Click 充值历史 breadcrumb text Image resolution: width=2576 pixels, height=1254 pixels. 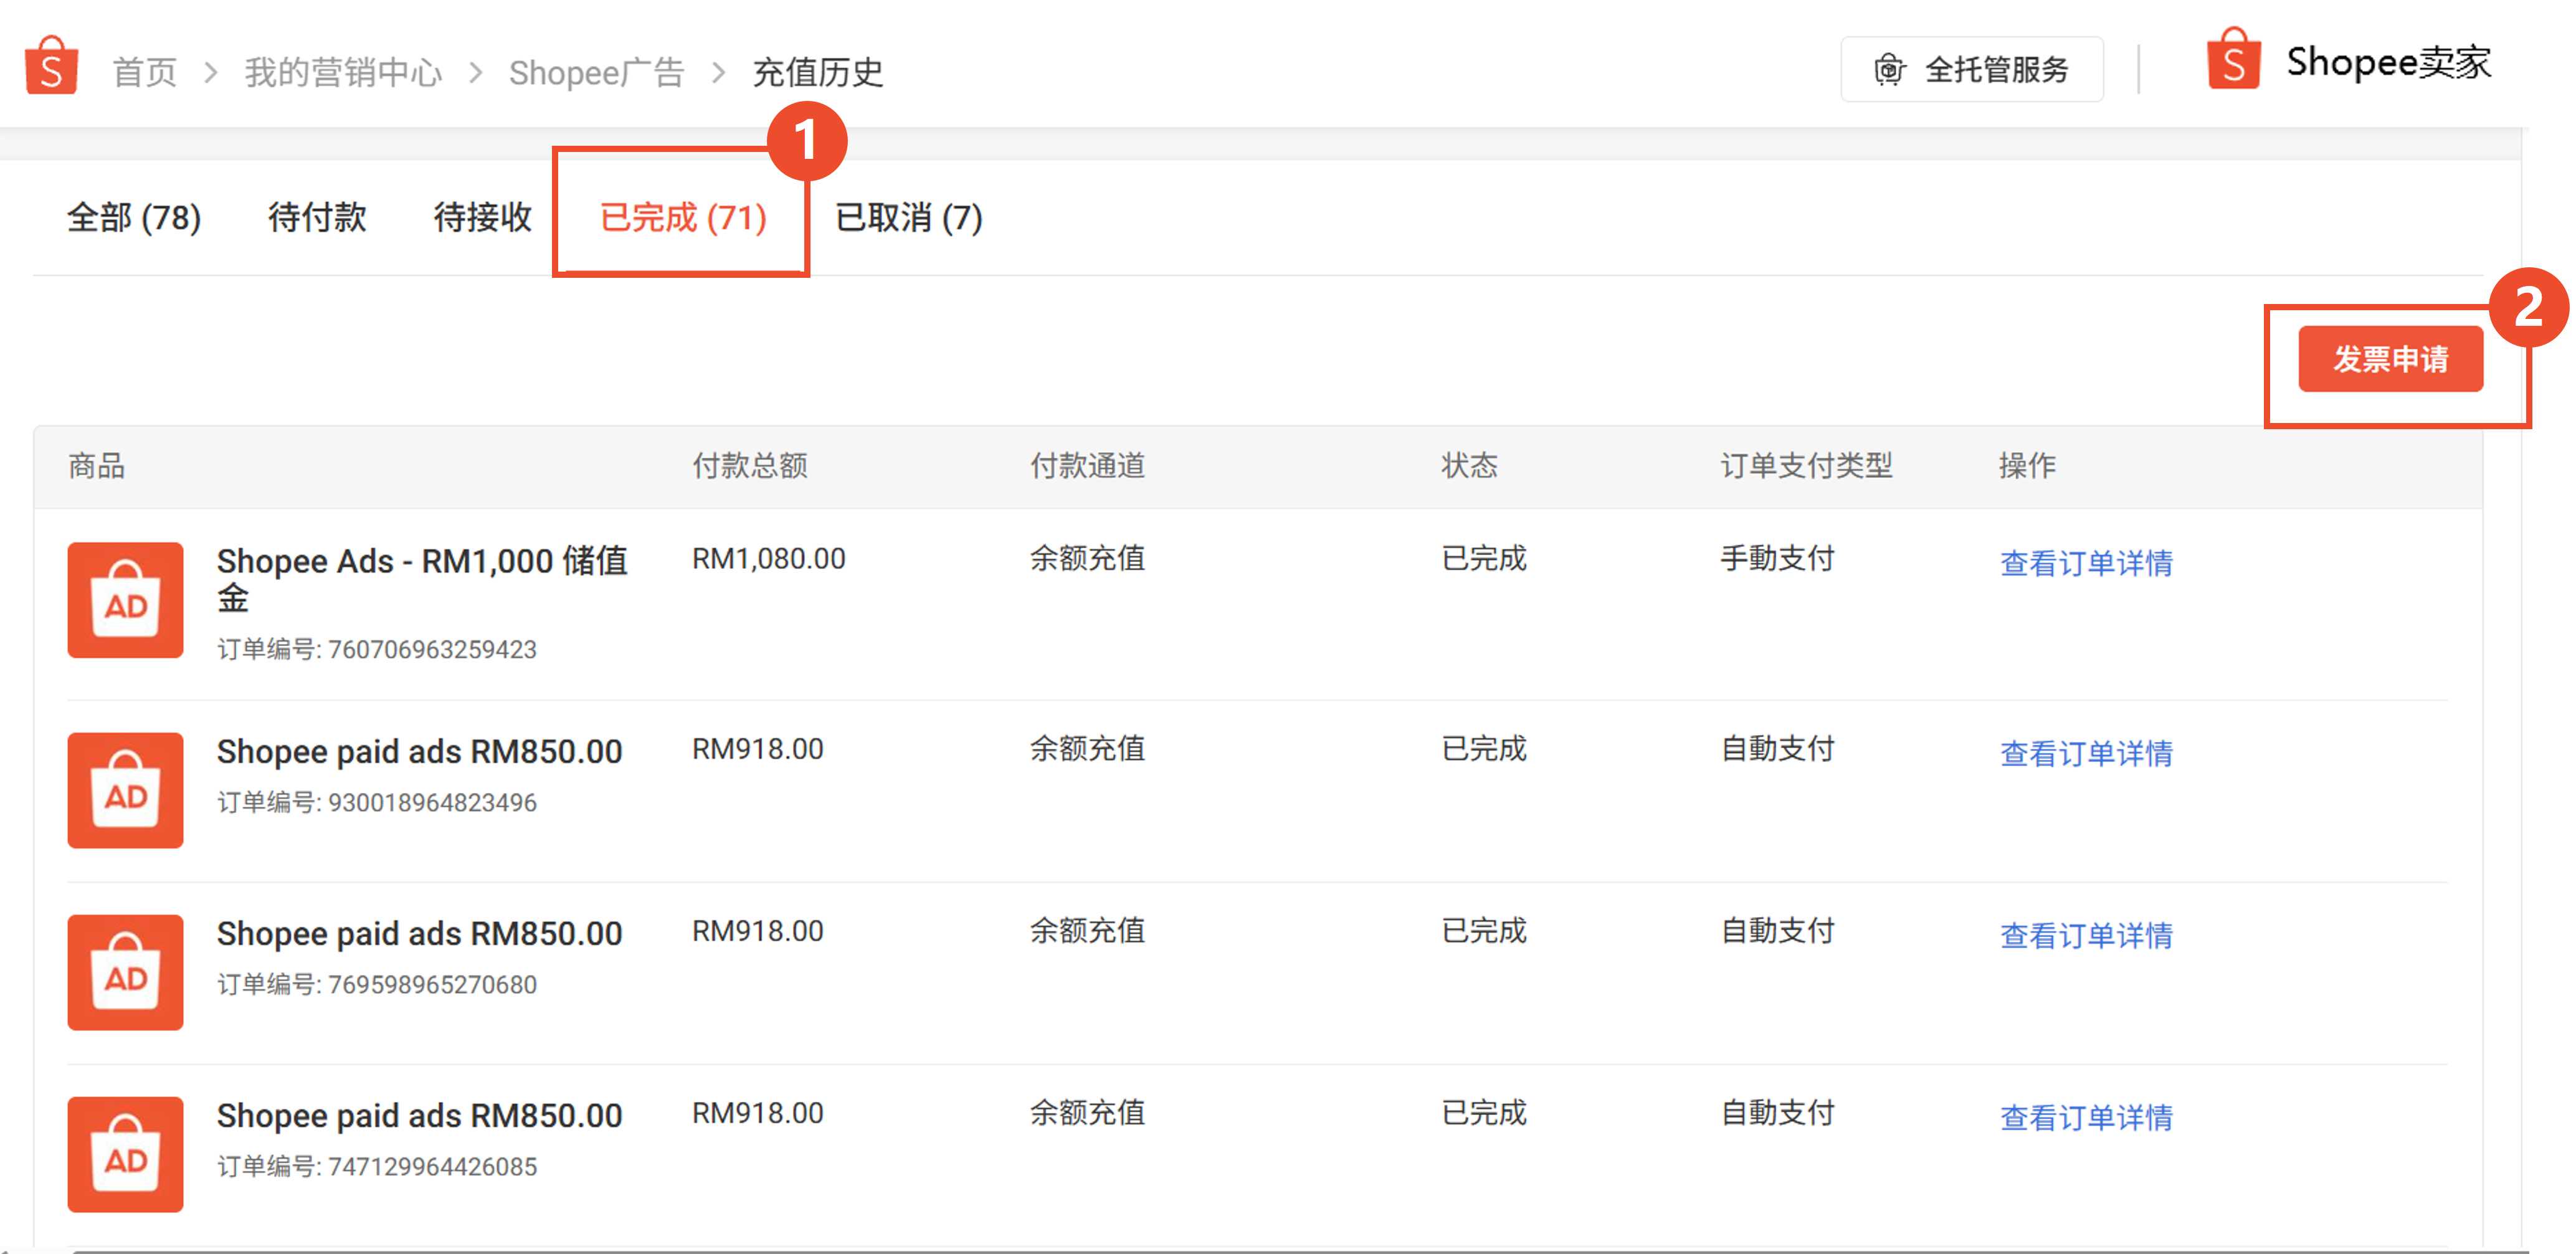click(x=817, y=72)
